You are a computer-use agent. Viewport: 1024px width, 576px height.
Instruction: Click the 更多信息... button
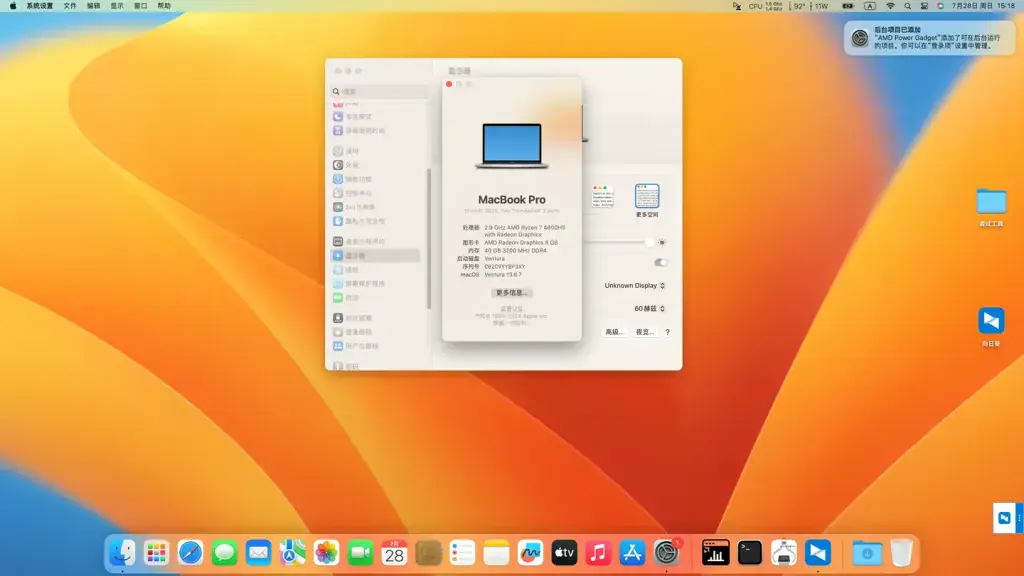pyautogui.click(x=511, y=293)
